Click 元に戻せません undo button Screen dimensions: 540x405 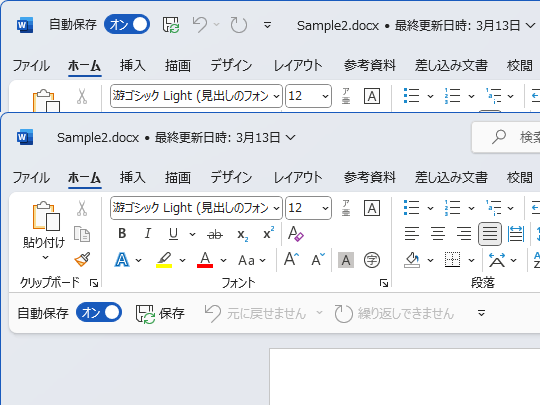tap(256, 313)
